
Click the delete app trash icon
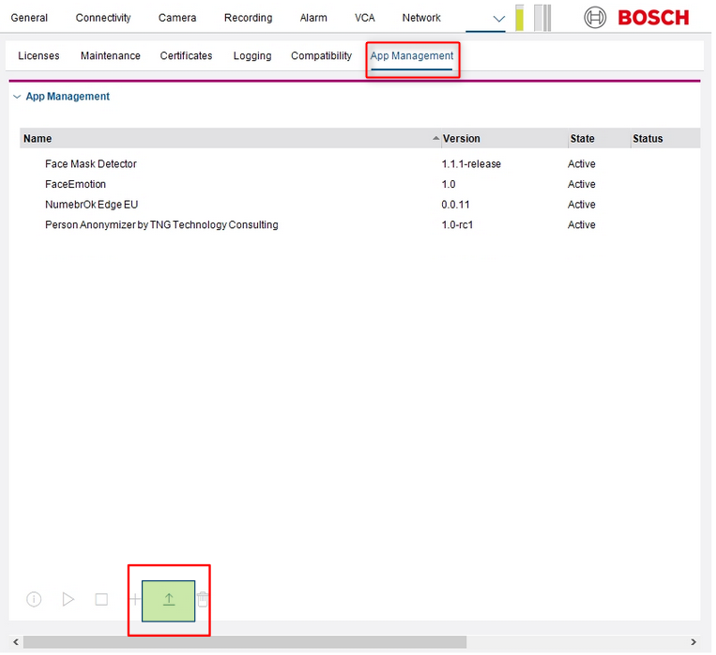(x=203, y=599)
